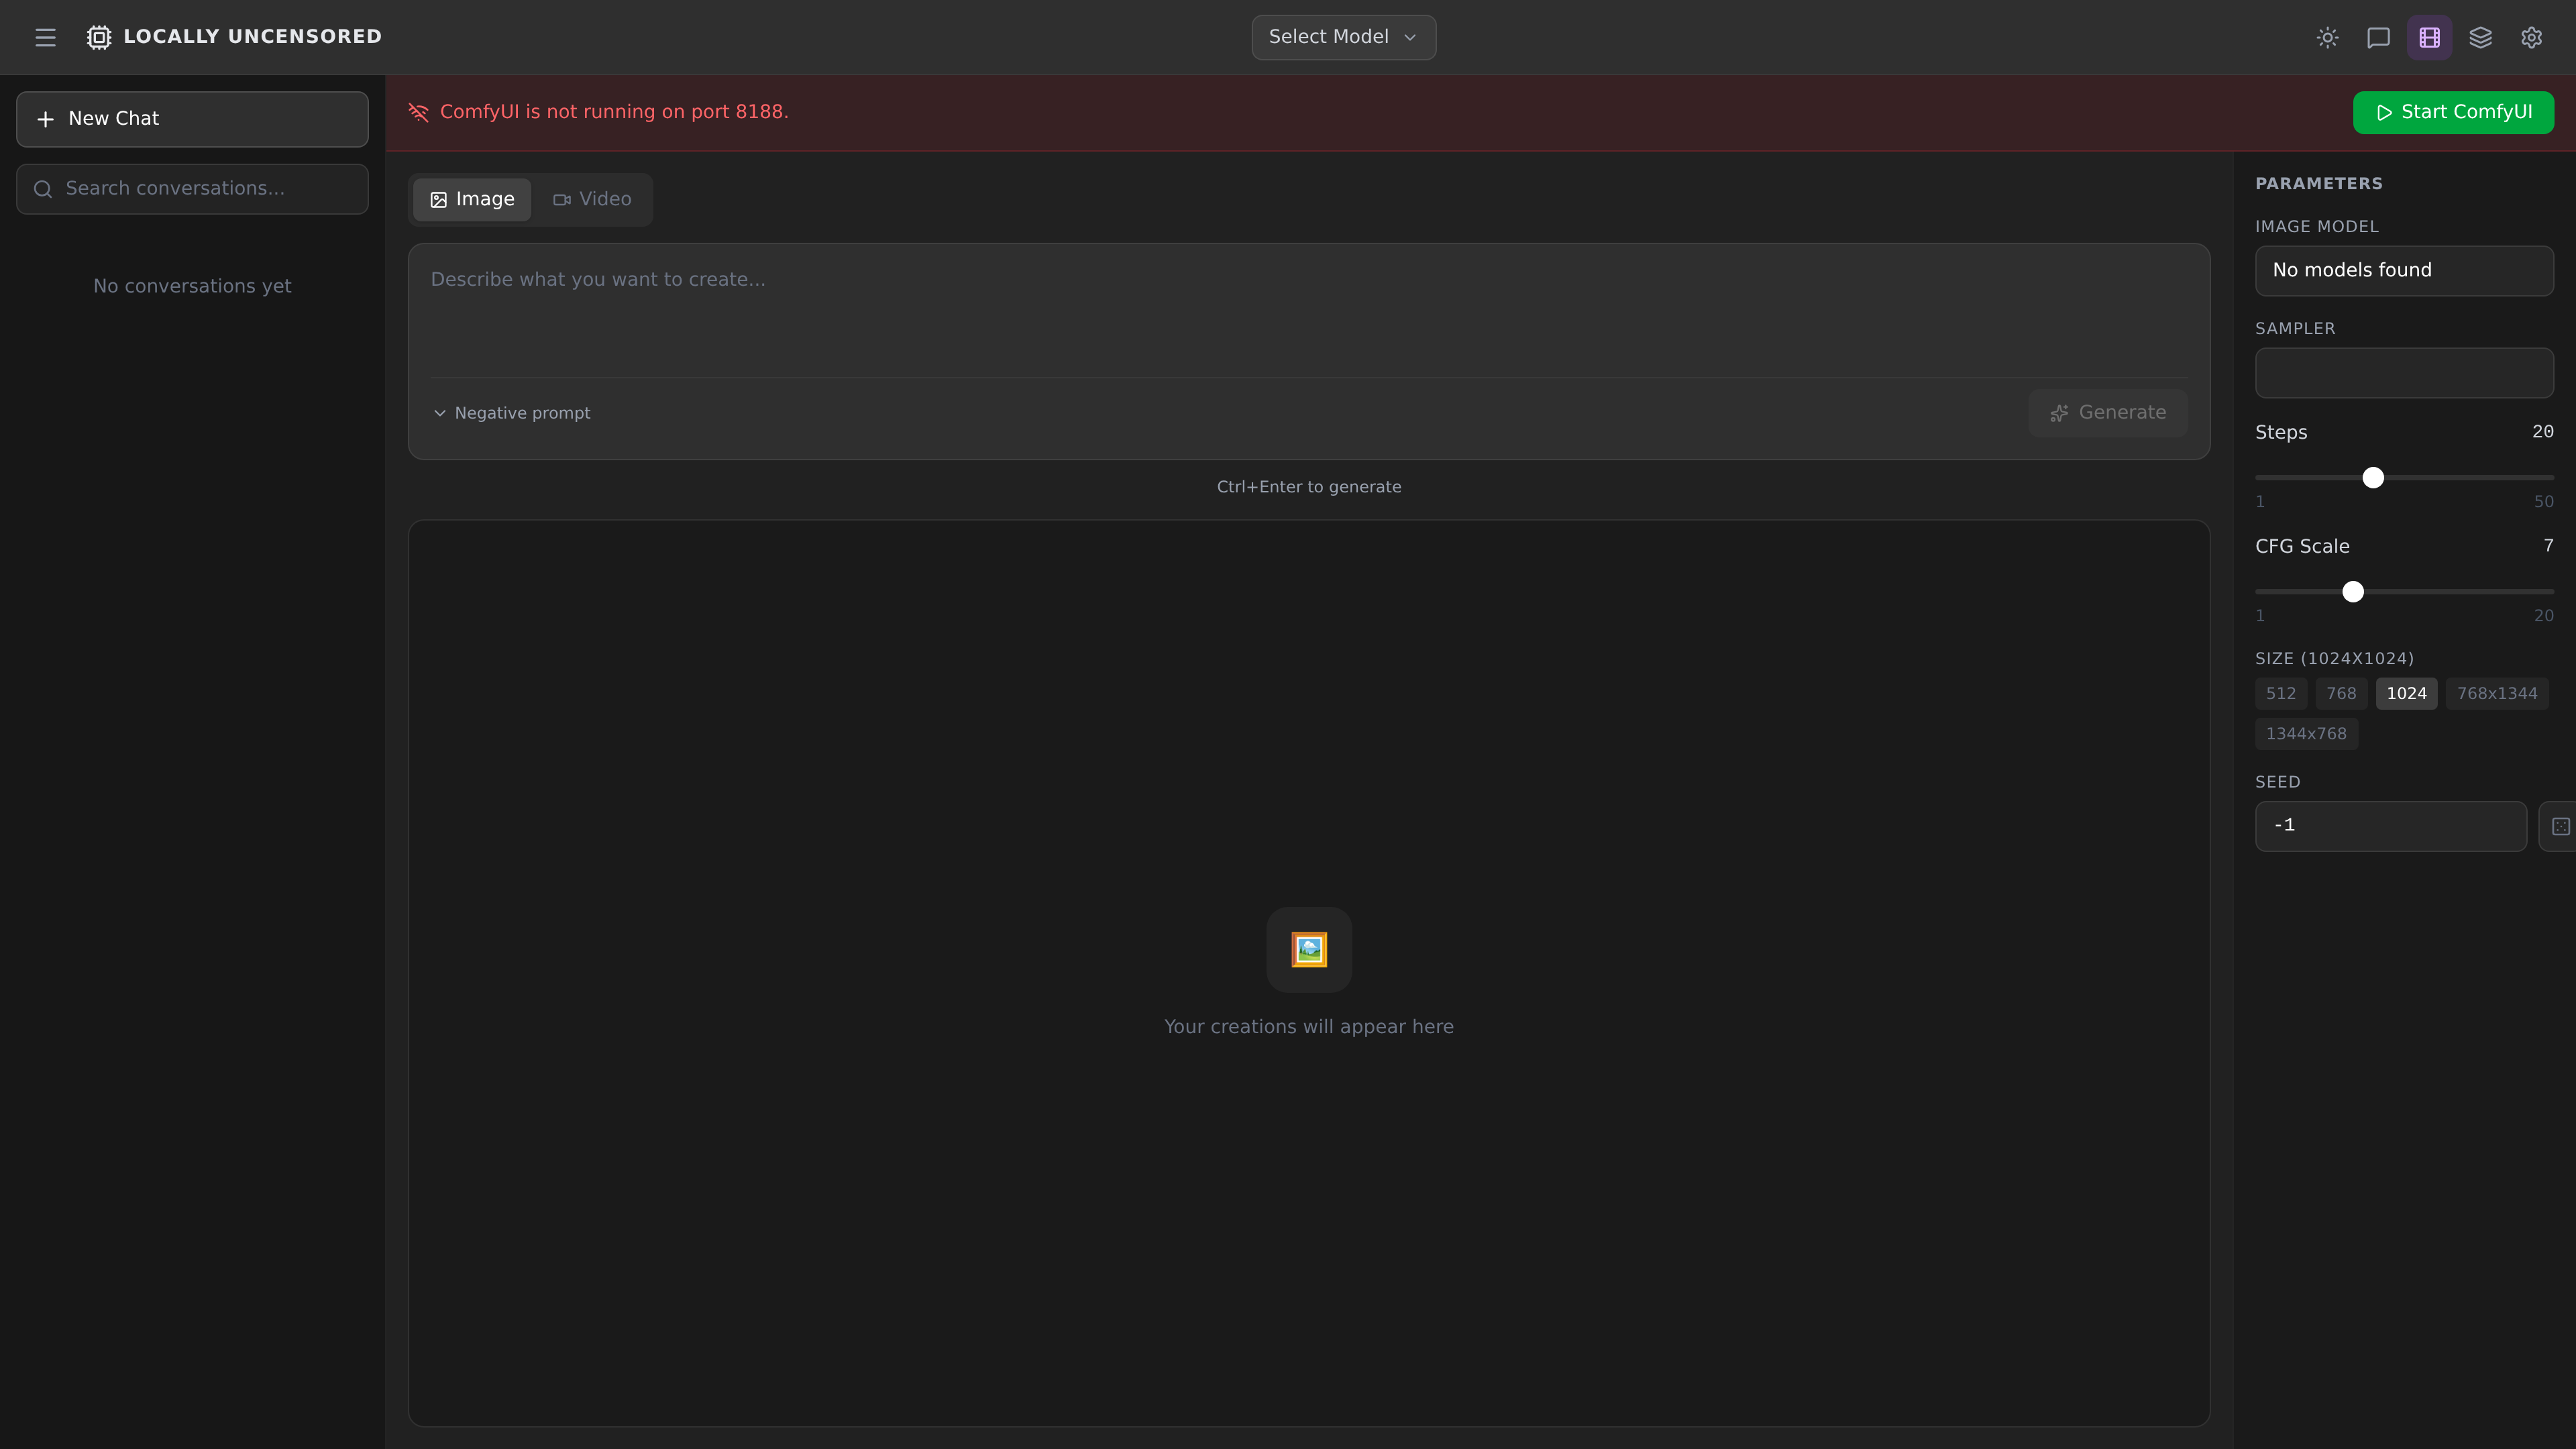Viewport: 2576px width, 1449px height.
Task: Click the Steps slider handle
Action: pos(2373,478)
